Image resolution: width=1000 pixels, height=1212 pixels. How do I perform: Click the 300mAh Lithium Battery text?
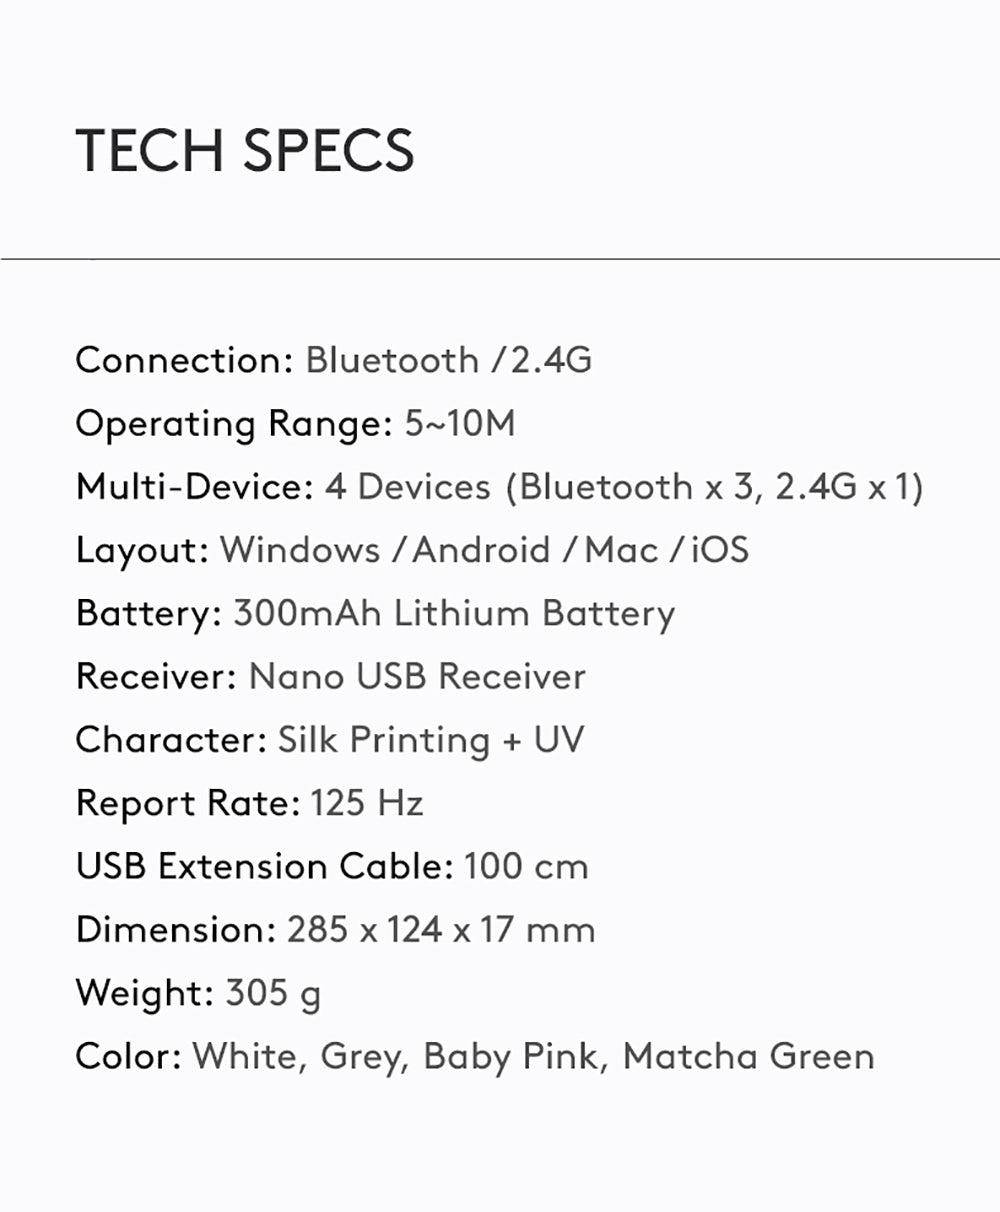454,613
